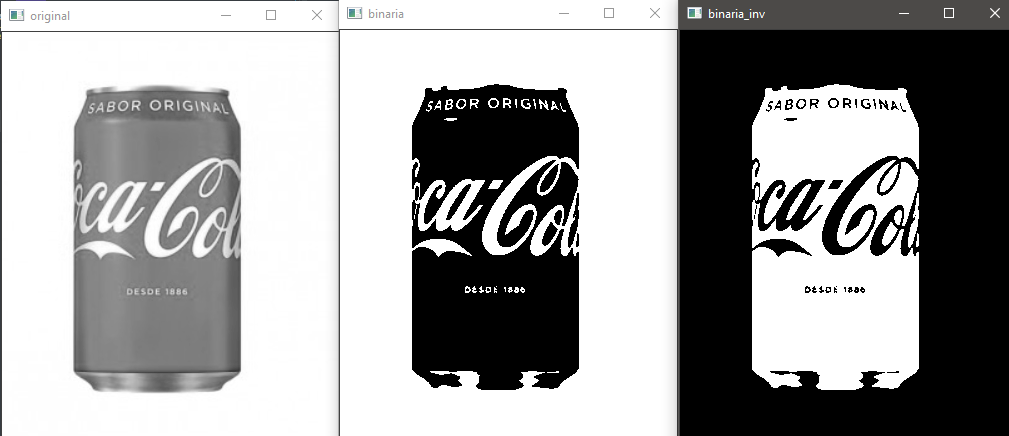Click 'SABOR ORIGINAL' text in original window
Image resolution: width=1009 pixels, height=436 pixels.
click(158, 106)
